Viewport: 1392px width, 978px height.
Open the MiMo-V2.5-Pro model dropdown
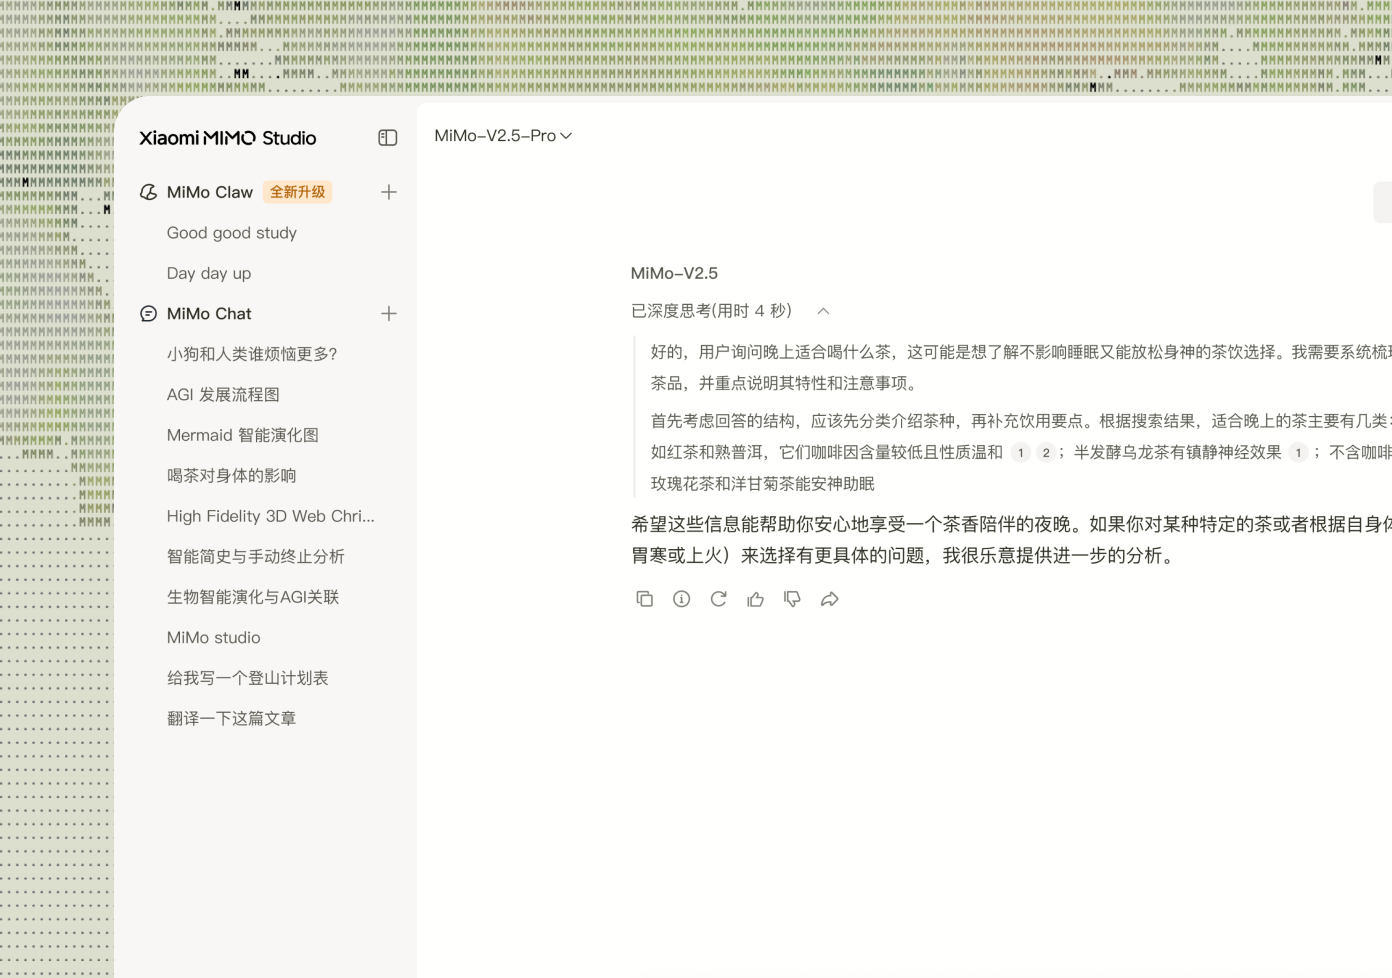tap(503, 136)
